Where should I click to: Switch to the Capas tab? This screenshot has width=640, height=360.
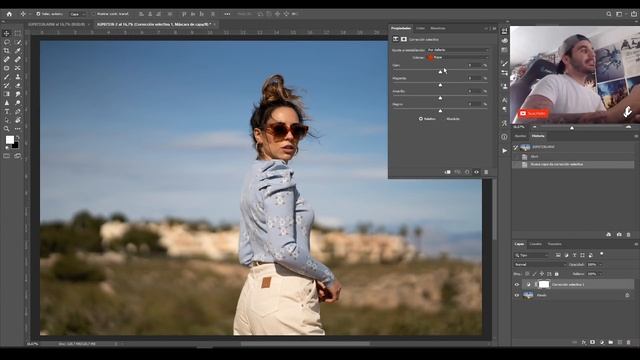tap(519, 244)
